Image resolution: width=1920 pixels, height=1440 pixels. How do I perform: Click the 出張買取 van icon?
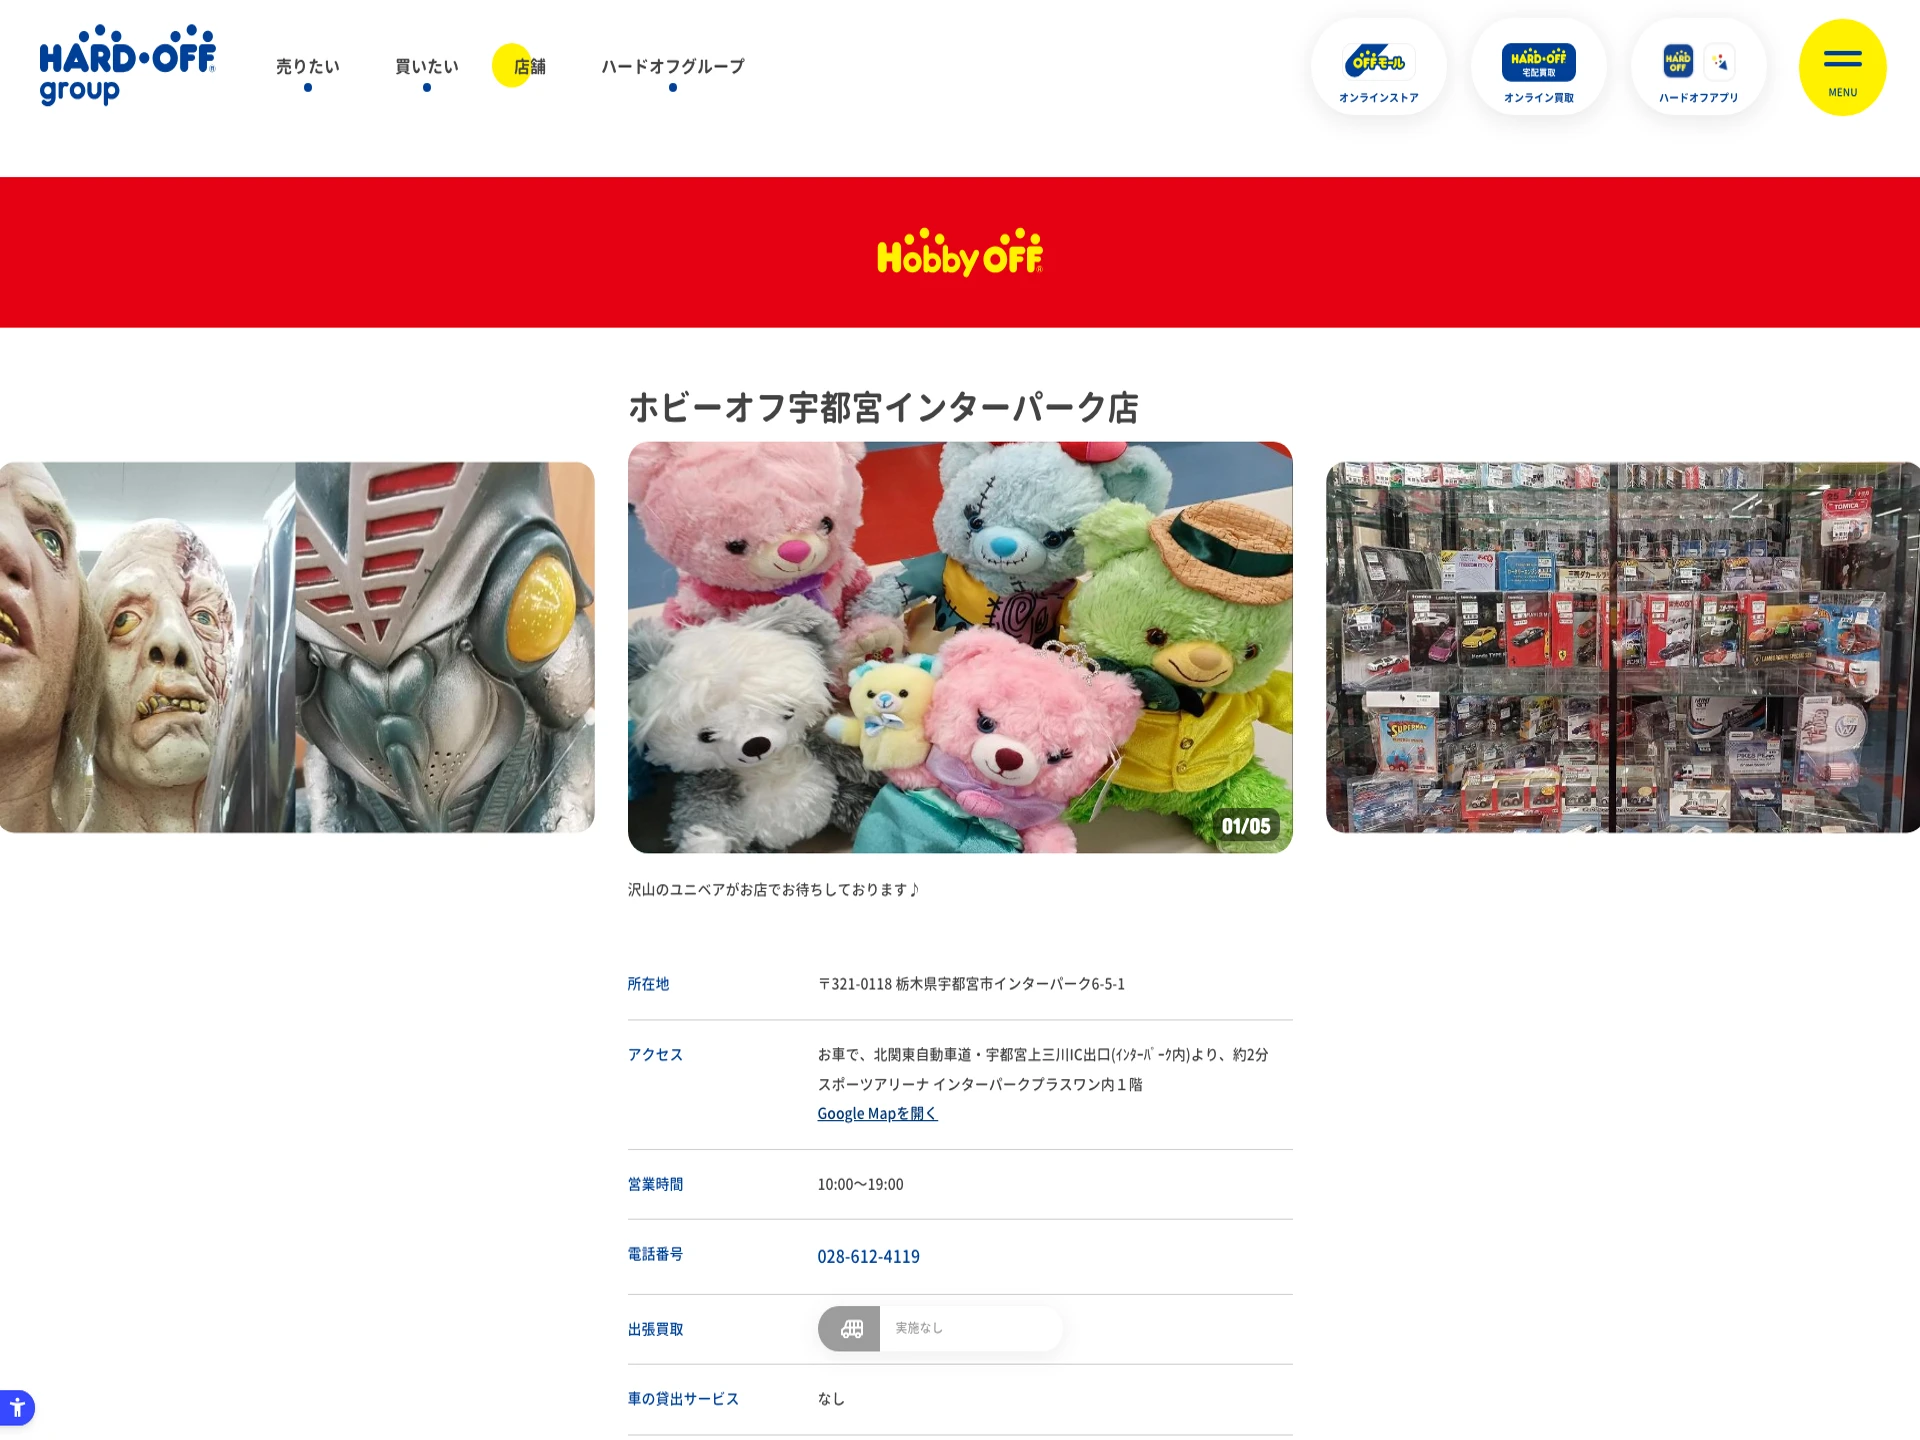point(850,1328)
